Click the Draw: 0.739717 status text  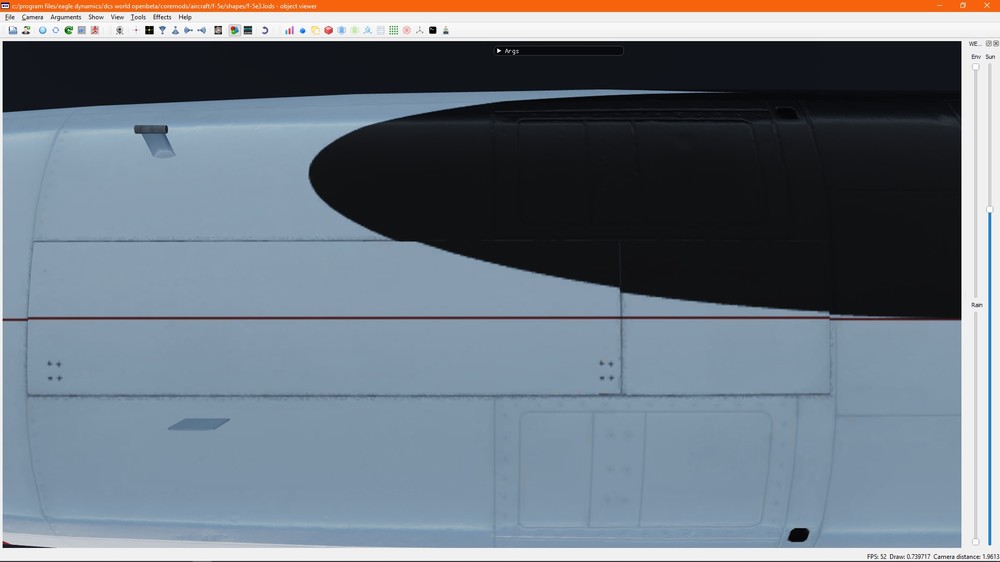909,557
